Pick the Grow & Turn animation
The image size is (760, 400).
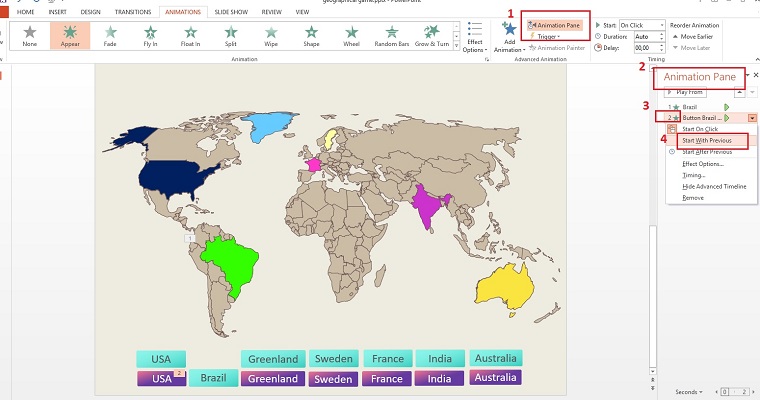[x=432, y=36]
